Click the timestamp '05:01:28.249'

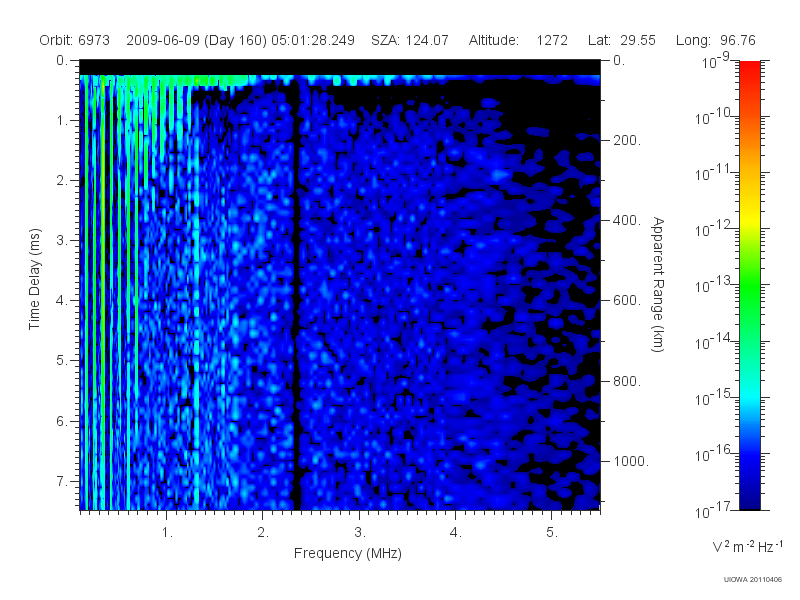[x=313, y=40]
